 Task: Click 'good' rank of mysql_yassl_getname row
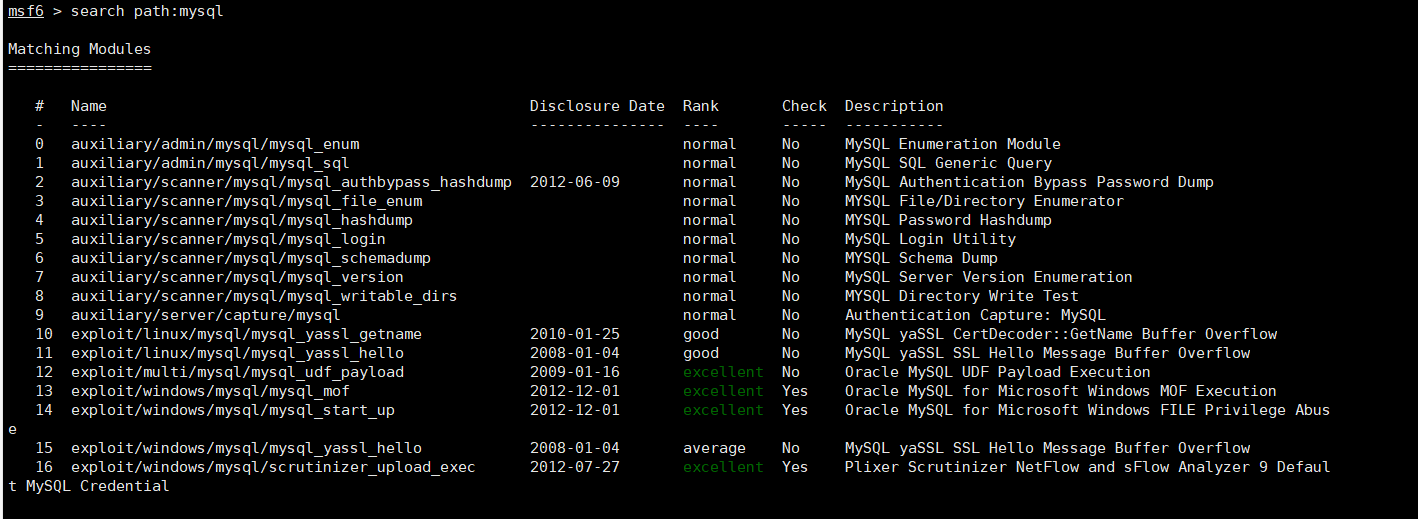click(701, 334)
